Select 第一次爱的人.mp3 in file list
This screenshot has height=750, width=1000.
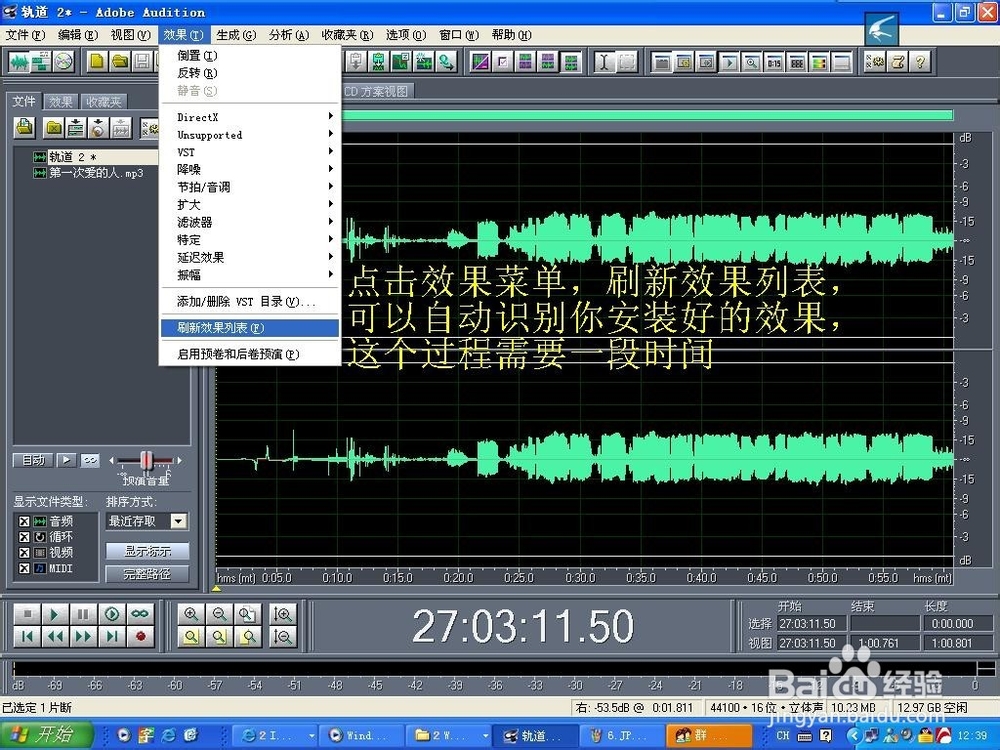96,173
